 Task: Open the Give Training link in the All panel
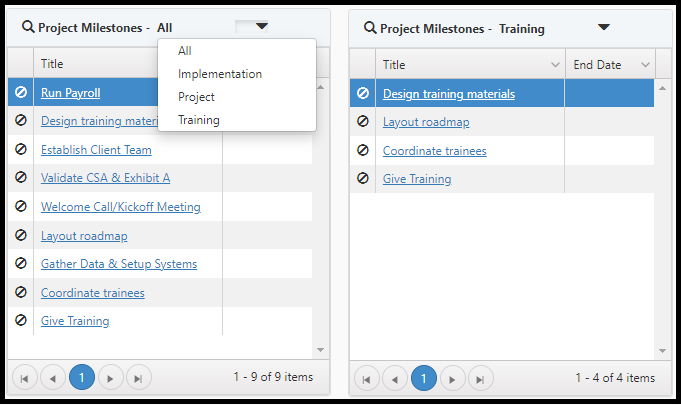75,321
